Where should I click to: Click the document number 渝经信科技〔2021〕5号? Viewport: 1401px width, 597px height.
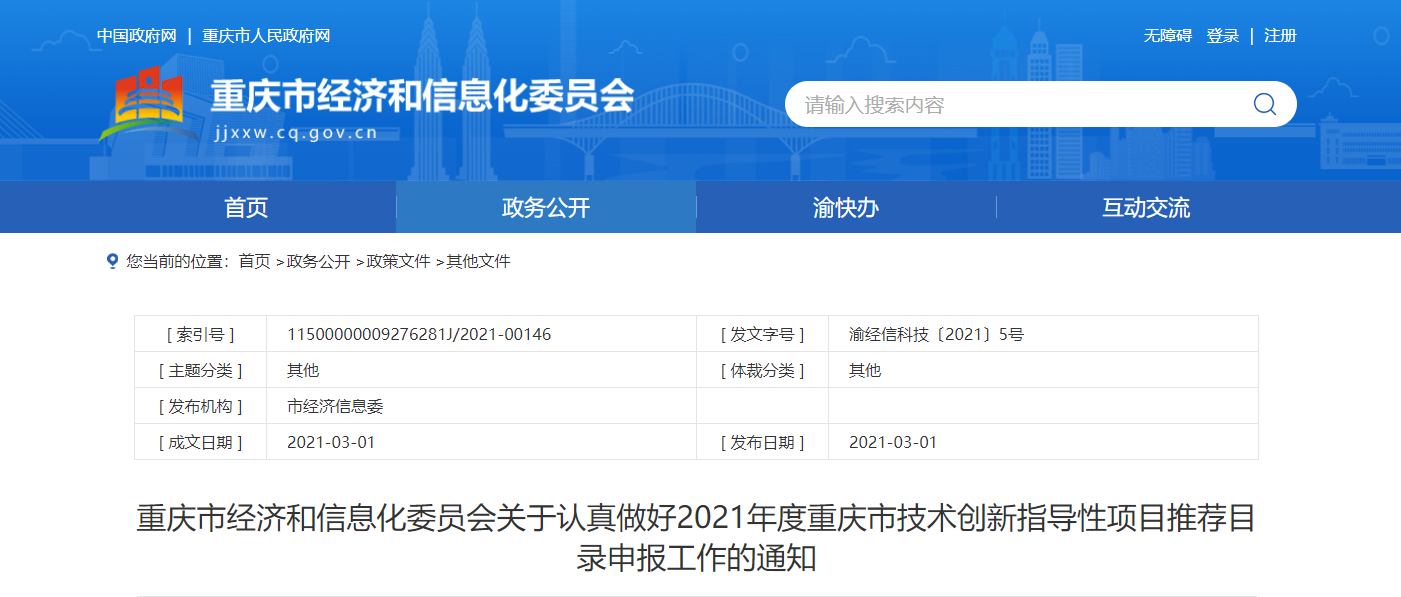(936, 334)
